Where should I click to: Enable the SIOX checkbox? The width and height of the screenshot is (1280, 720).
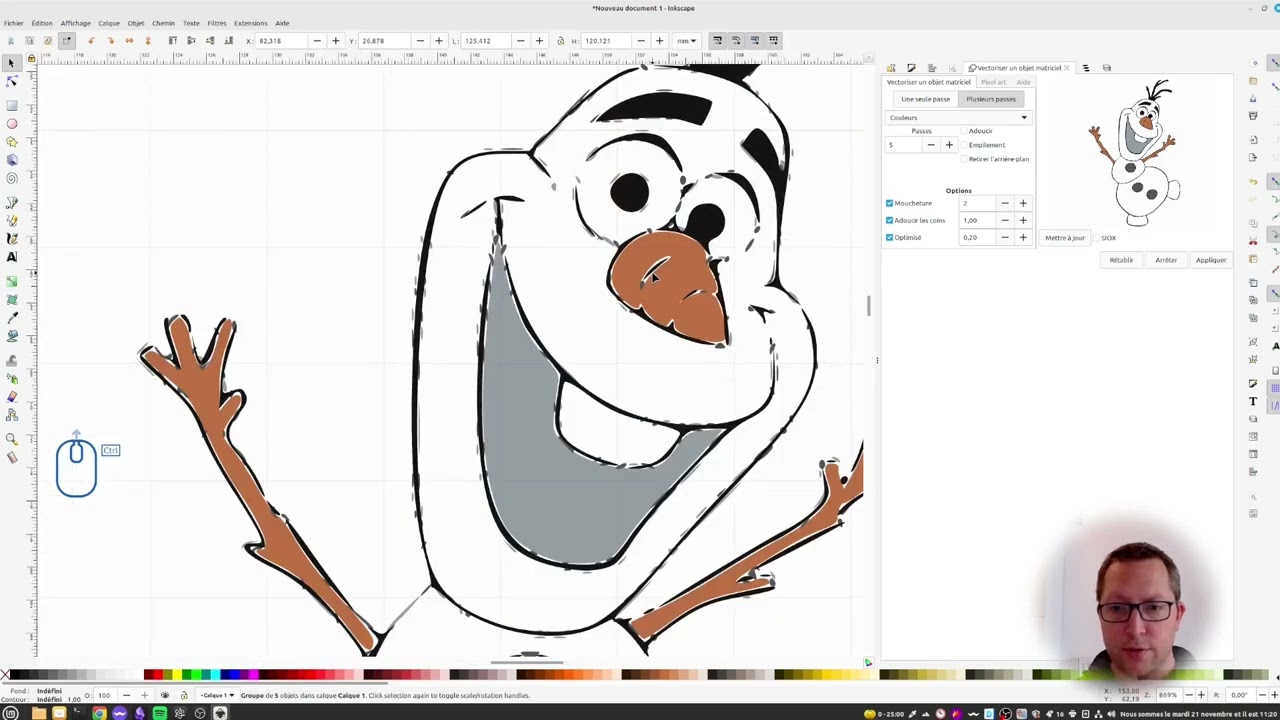1097,238
